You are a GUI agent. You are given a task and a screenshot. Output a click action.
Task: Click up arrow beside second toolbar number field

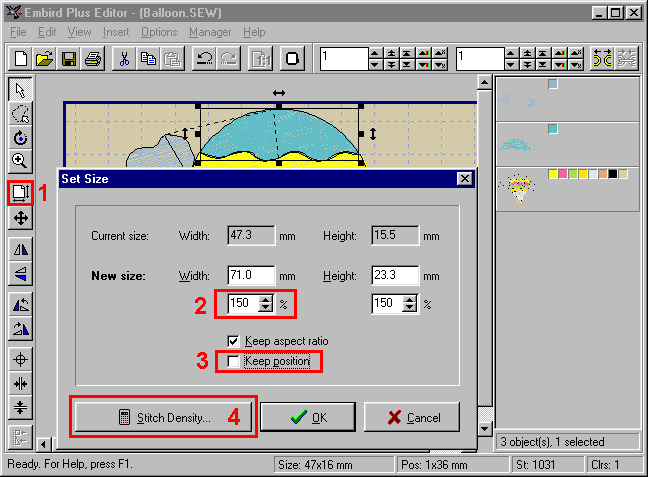point(511,53)
